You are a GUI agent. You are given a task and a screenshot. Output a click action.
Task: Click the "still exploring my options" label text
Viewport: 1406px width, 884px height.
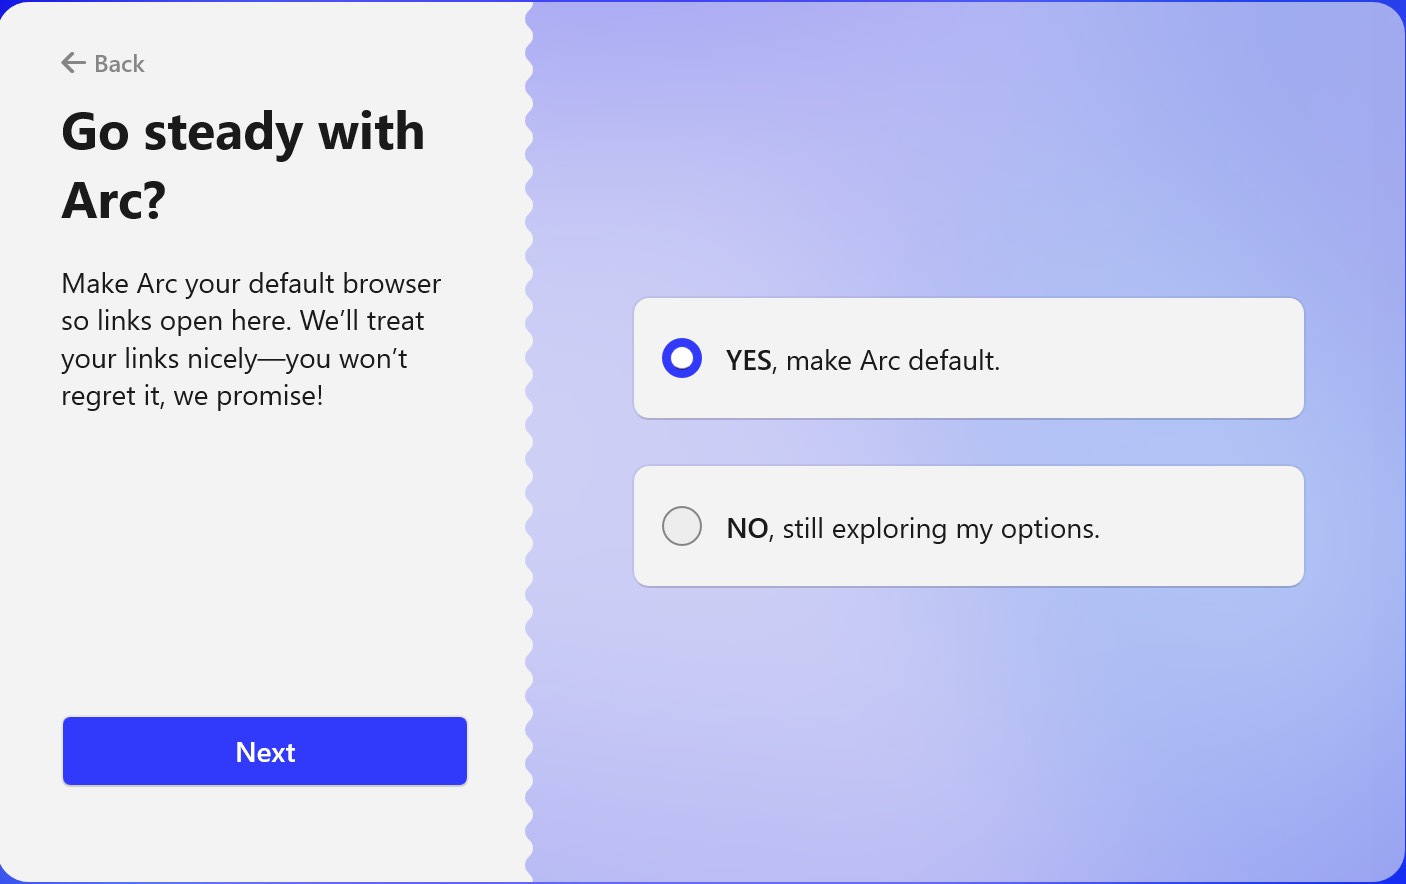coord(940,528)
